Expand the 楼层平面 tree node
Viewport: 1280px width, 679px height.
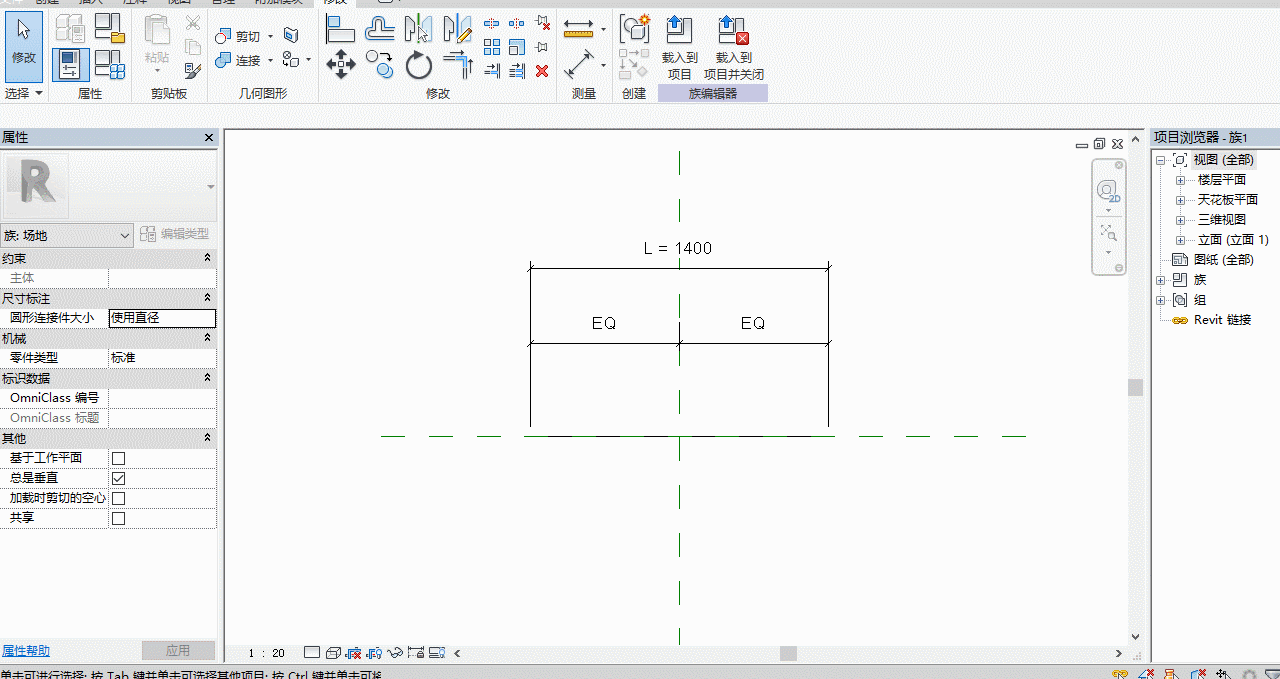(1180, 180)
